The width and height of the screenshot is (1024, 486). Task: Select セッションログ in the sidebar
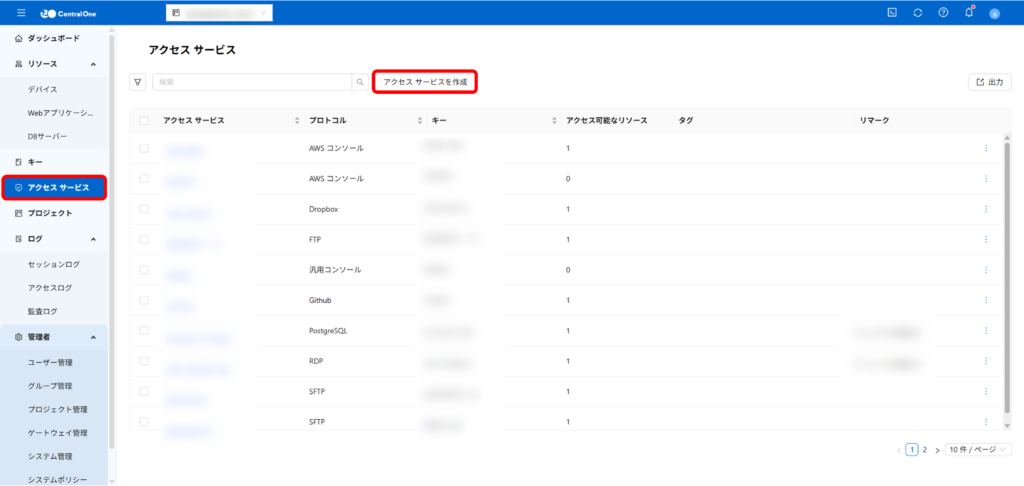tap(54, 264)
